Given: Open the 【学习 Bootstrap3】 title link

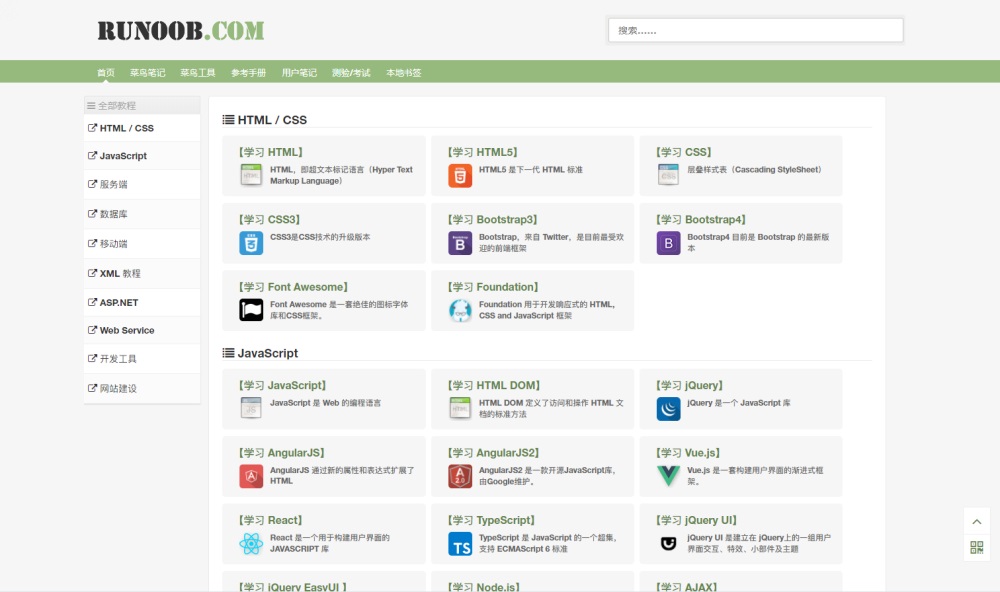Looking at the screenshot, I should click(x=493, y=219).
